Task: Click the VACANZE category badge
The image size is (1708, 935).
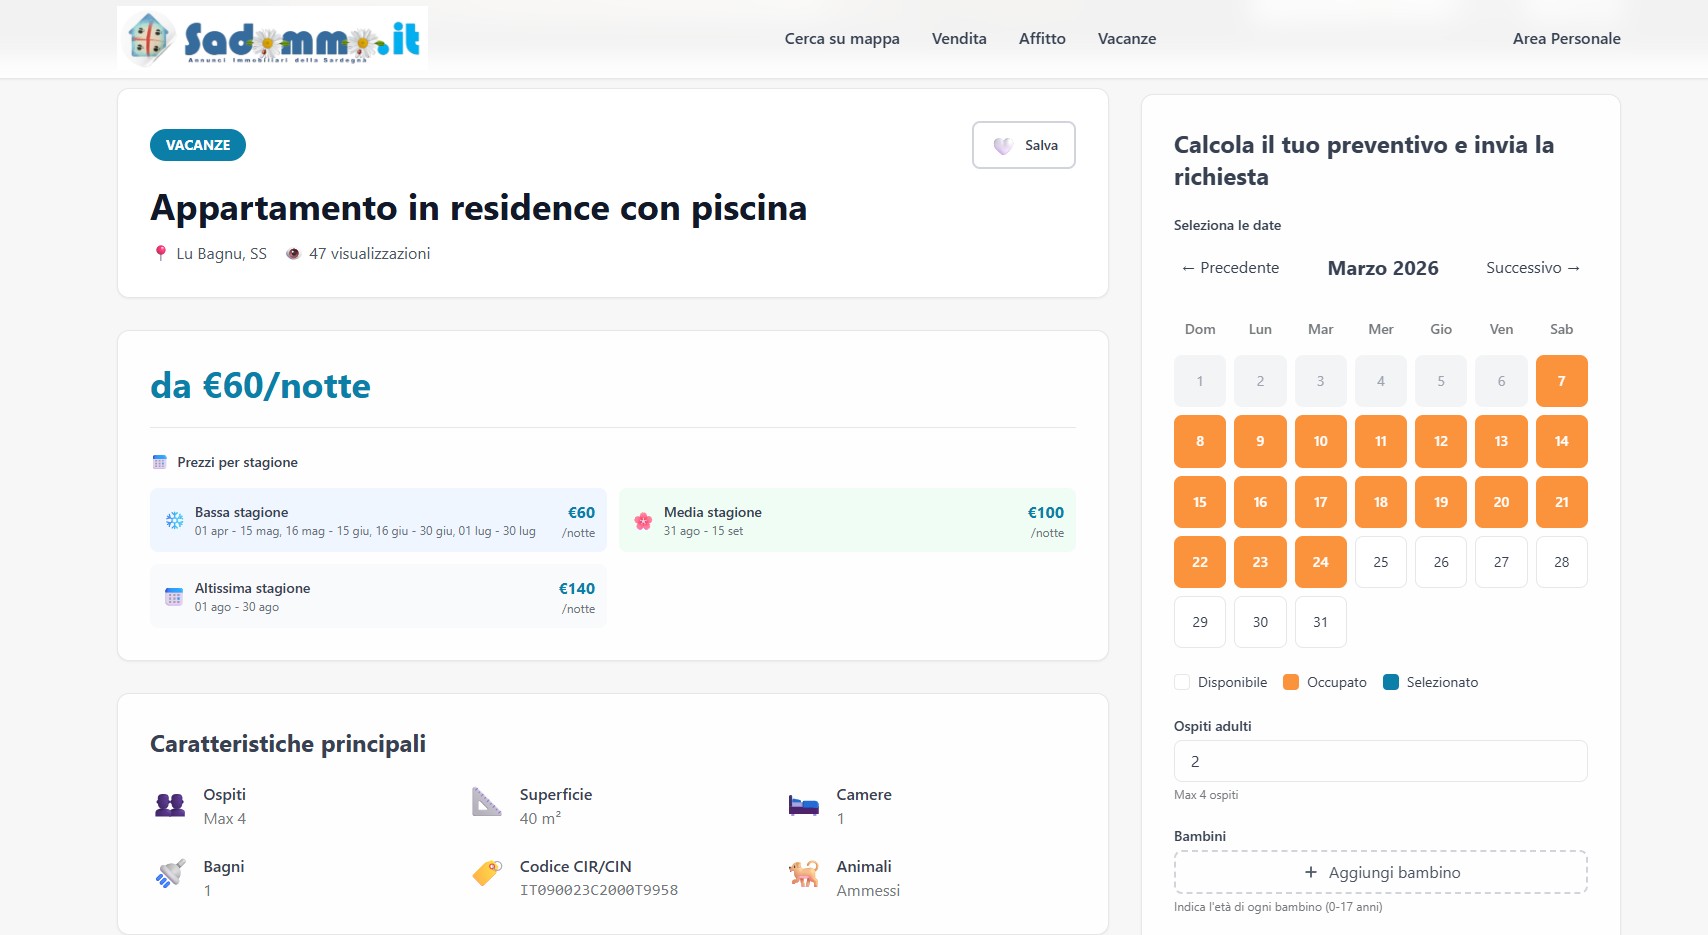Action: pyautogui.click(x=198, y=145)
